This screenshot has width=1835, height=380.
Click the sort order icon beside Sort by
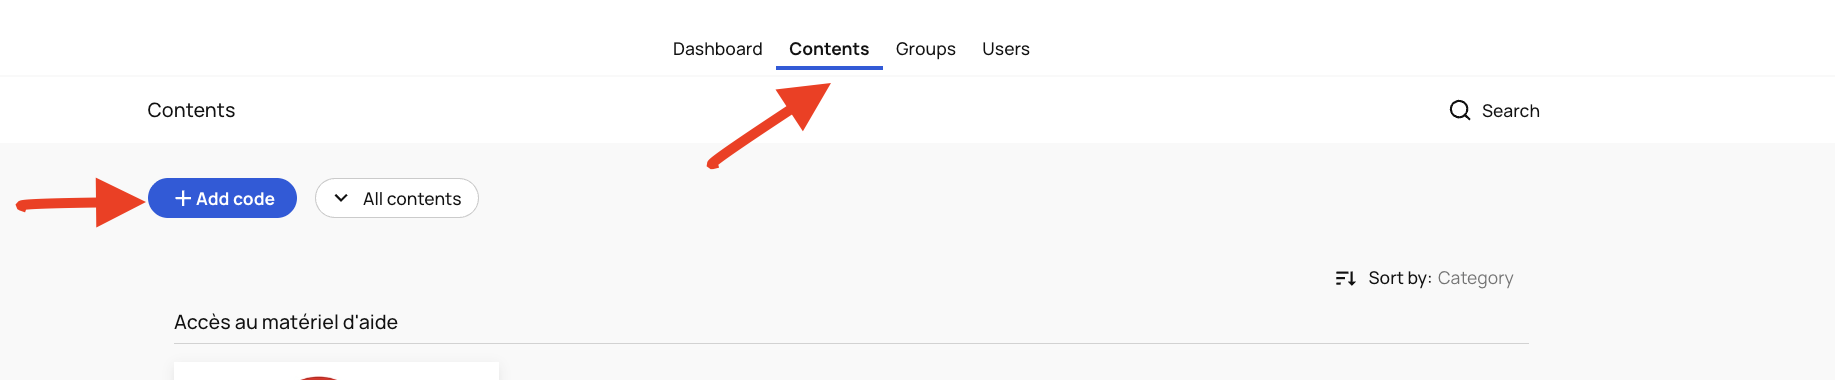coord(1345,278)
